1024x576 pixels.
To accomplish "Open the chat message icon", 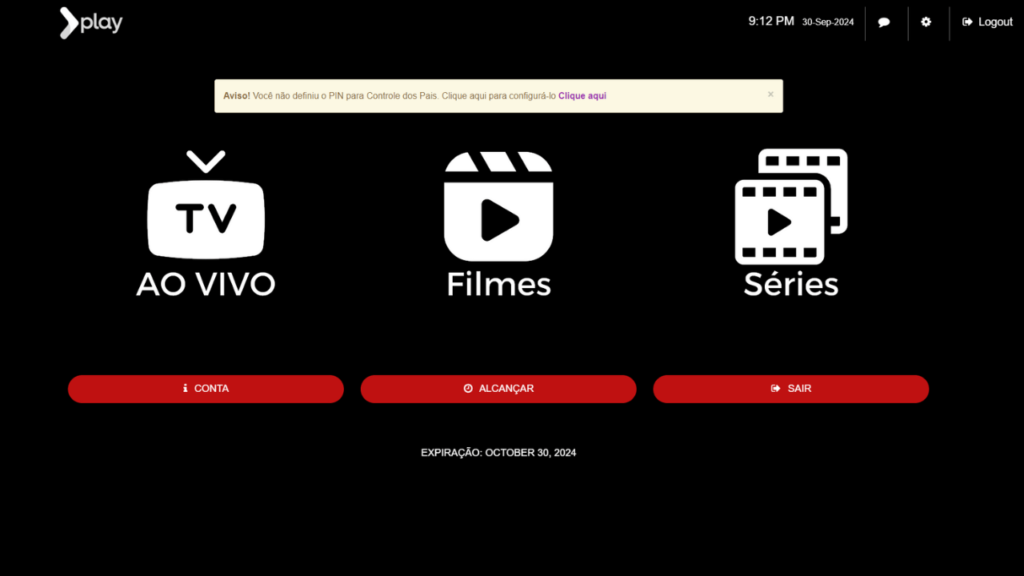I will (884, 22).
